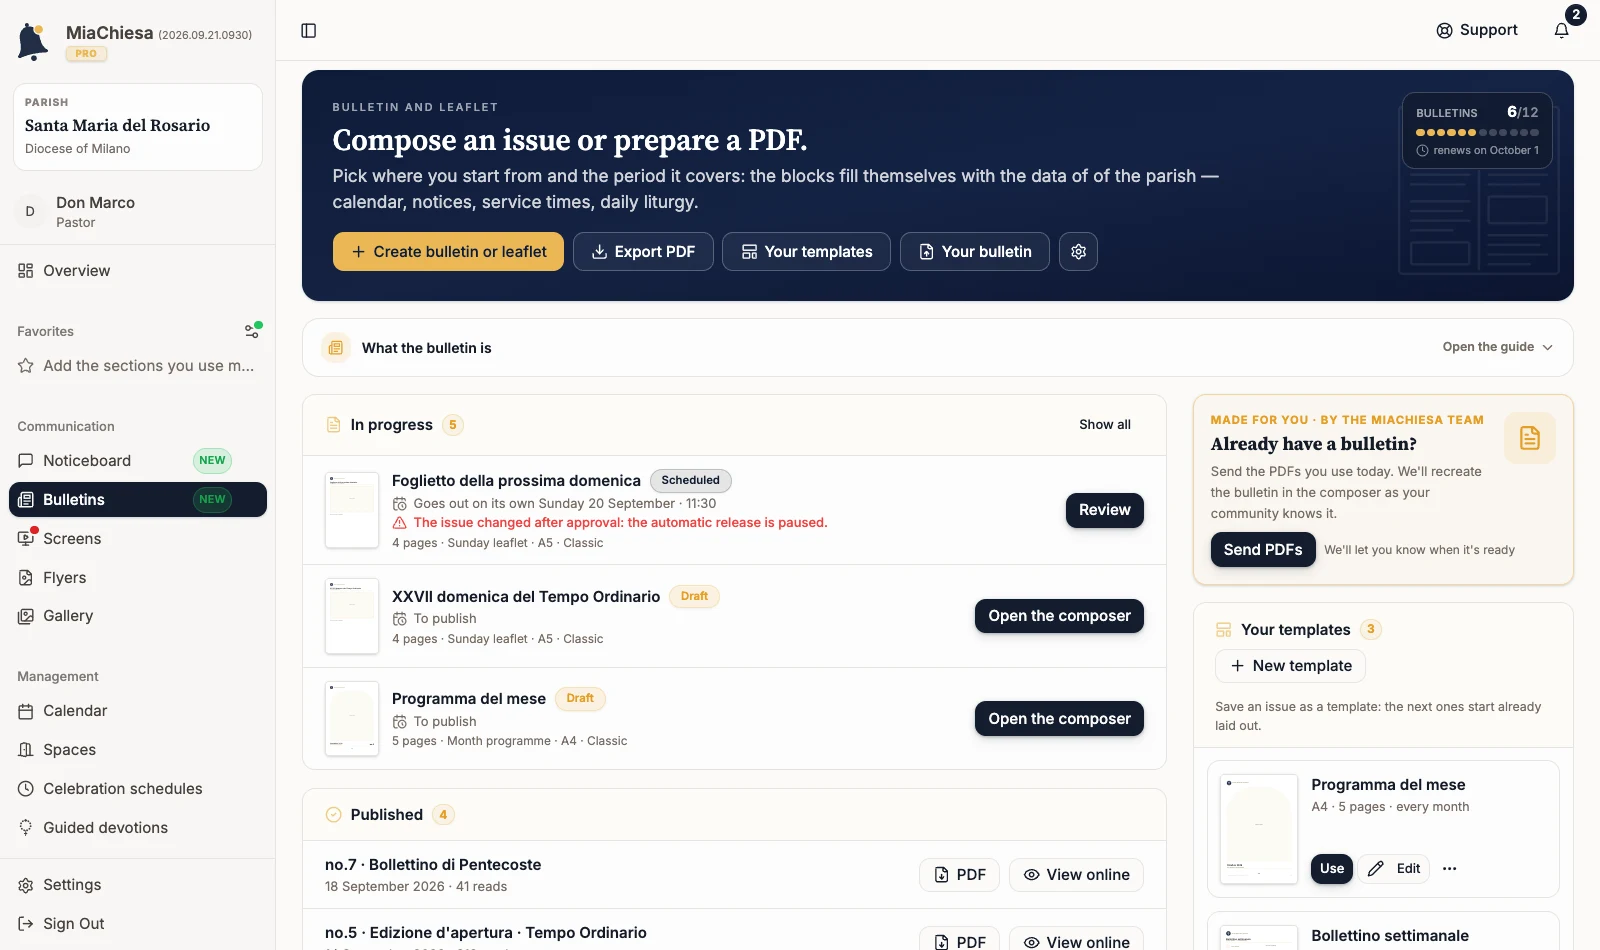
Task: Click the MiaChiesa bell logo
Action: (x=33, y=42)
